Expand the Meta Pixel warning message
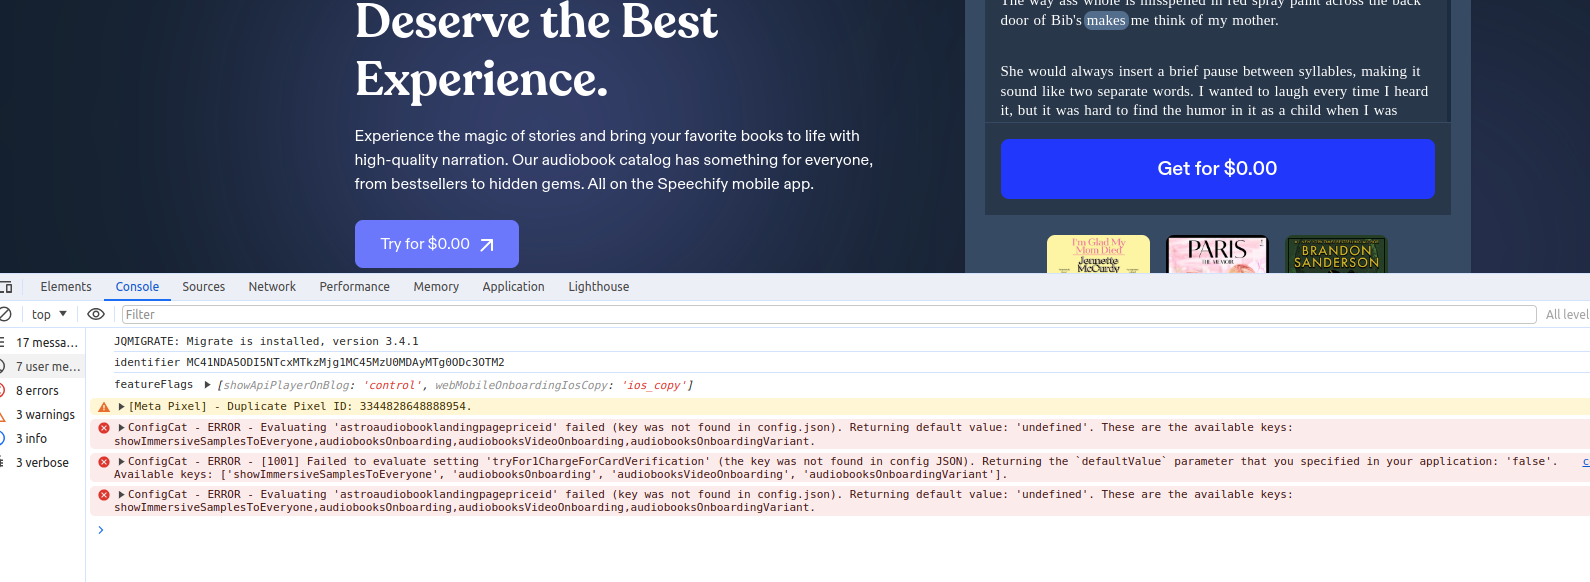 [122, 407]
